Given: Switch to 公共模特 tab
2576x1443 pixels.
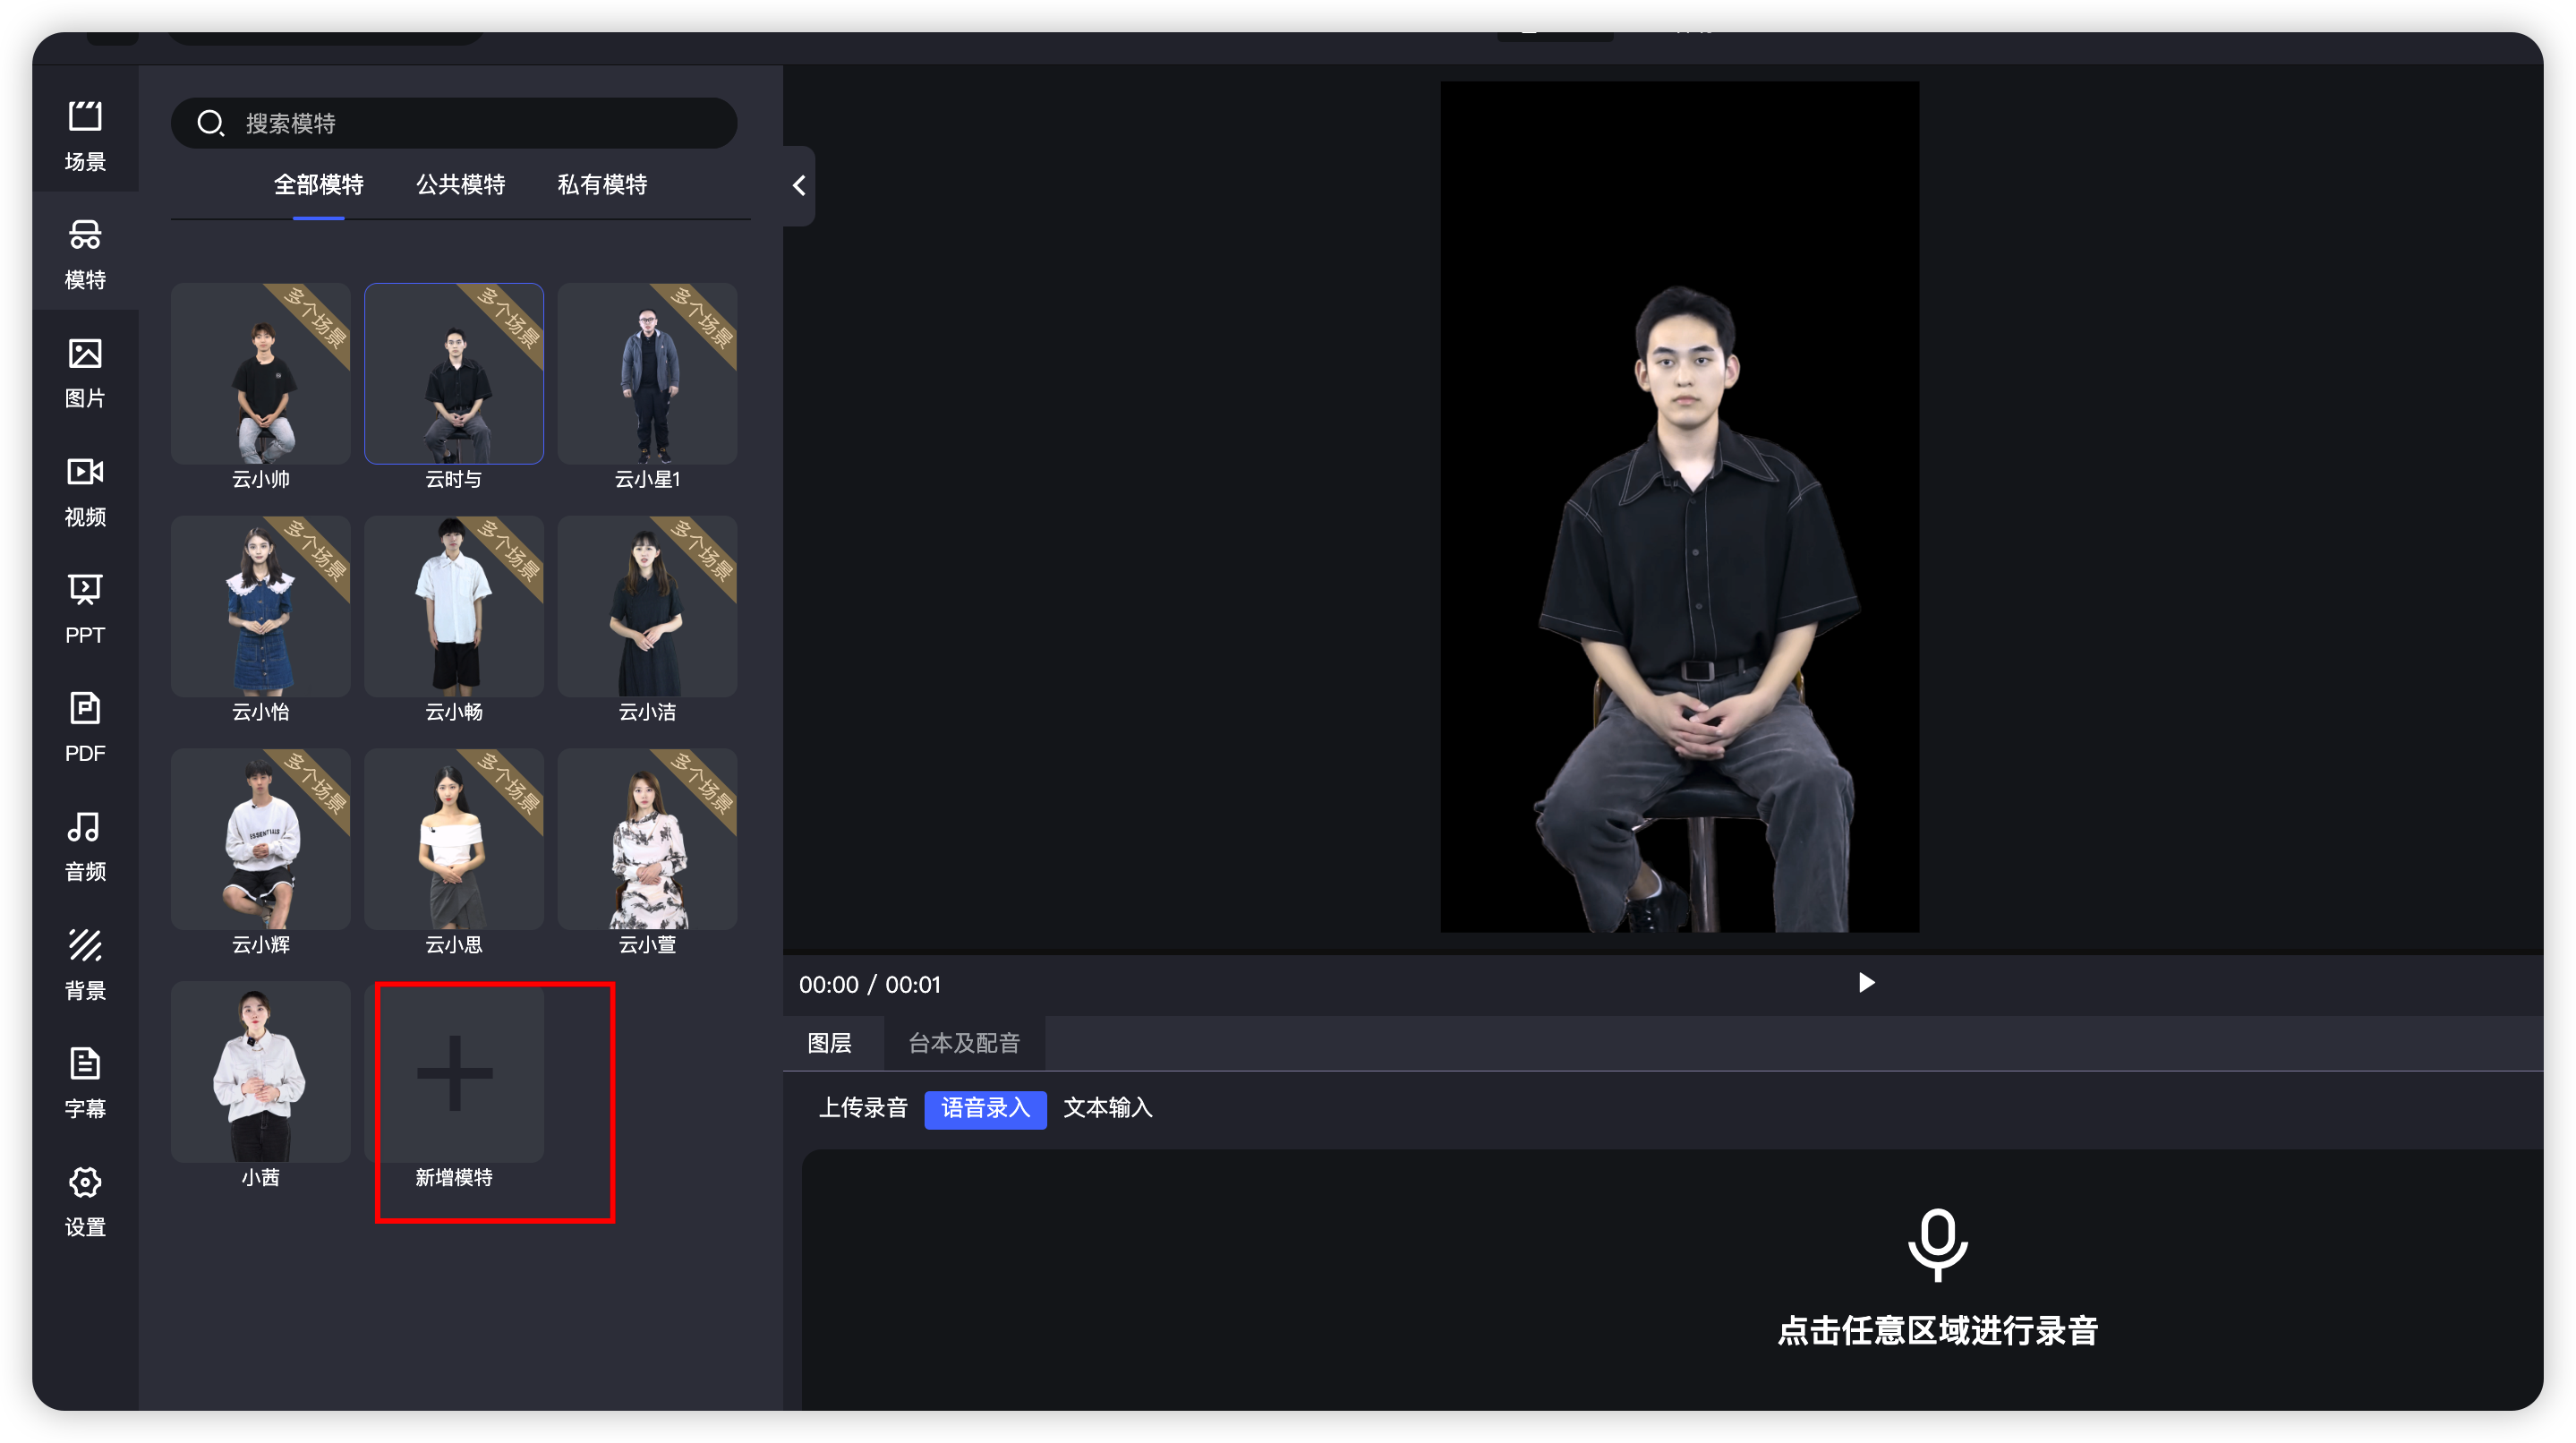Looking at the screenshot, I should point(460,184).
